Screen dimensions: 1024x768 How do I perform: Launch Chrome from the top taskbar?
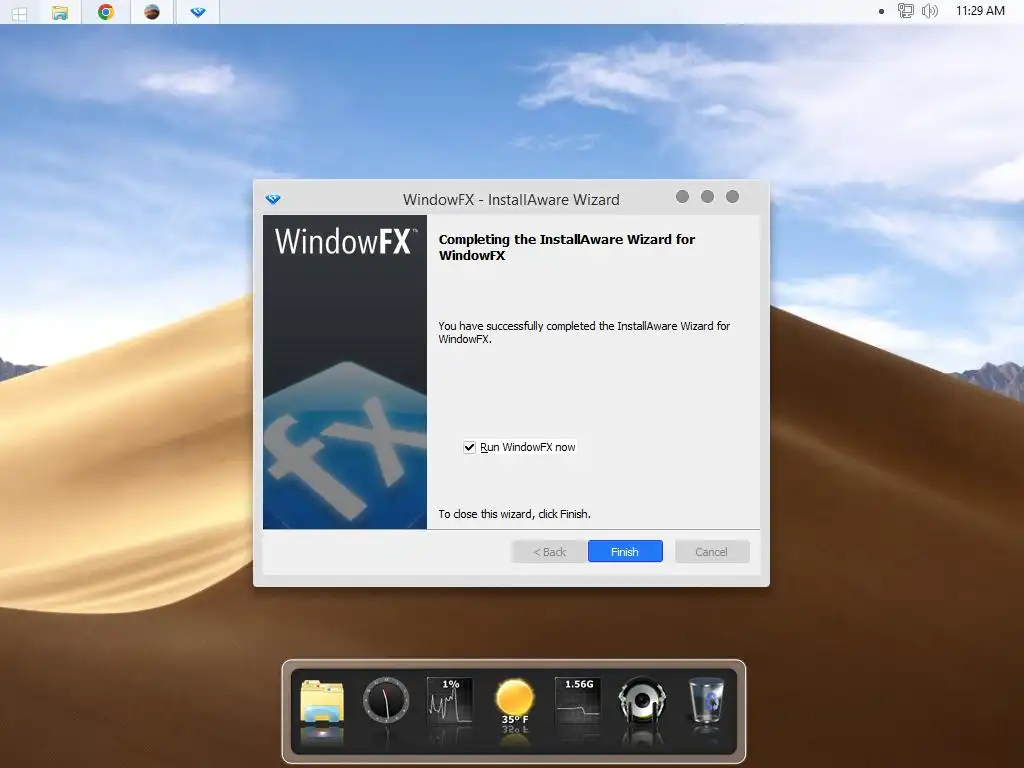click(106, 12)
